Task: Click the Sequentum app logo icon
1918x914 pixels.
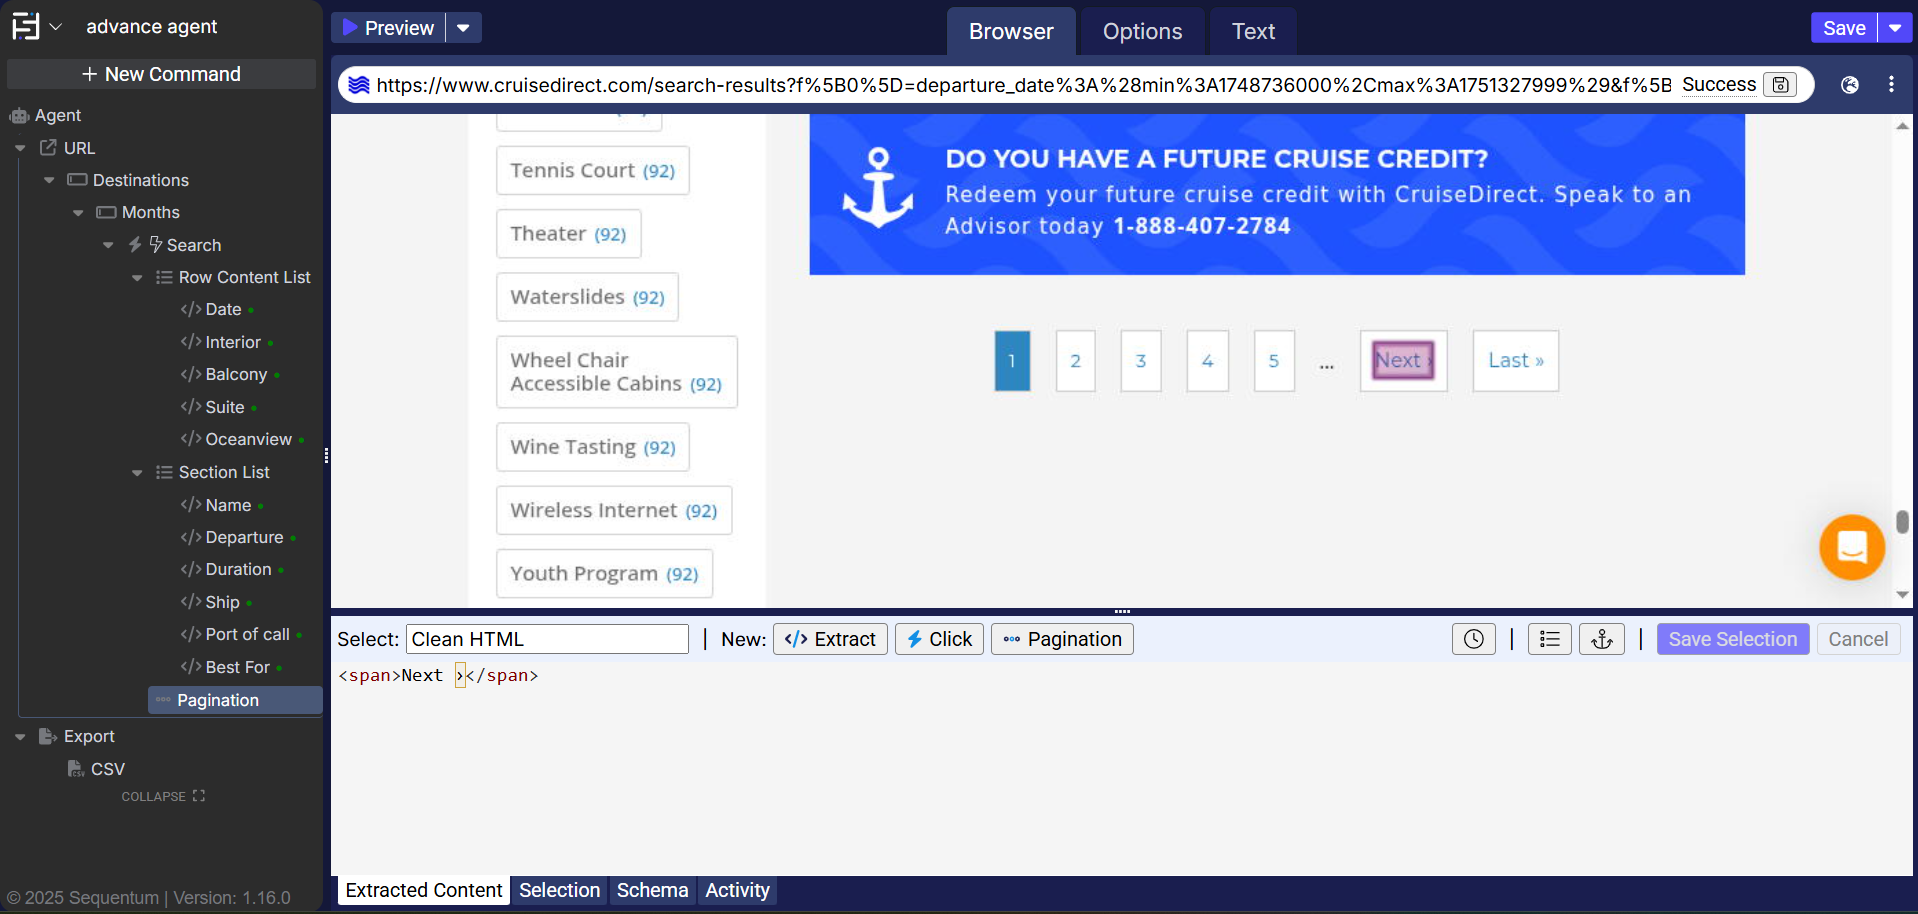Action: click(x=26, y=26)
